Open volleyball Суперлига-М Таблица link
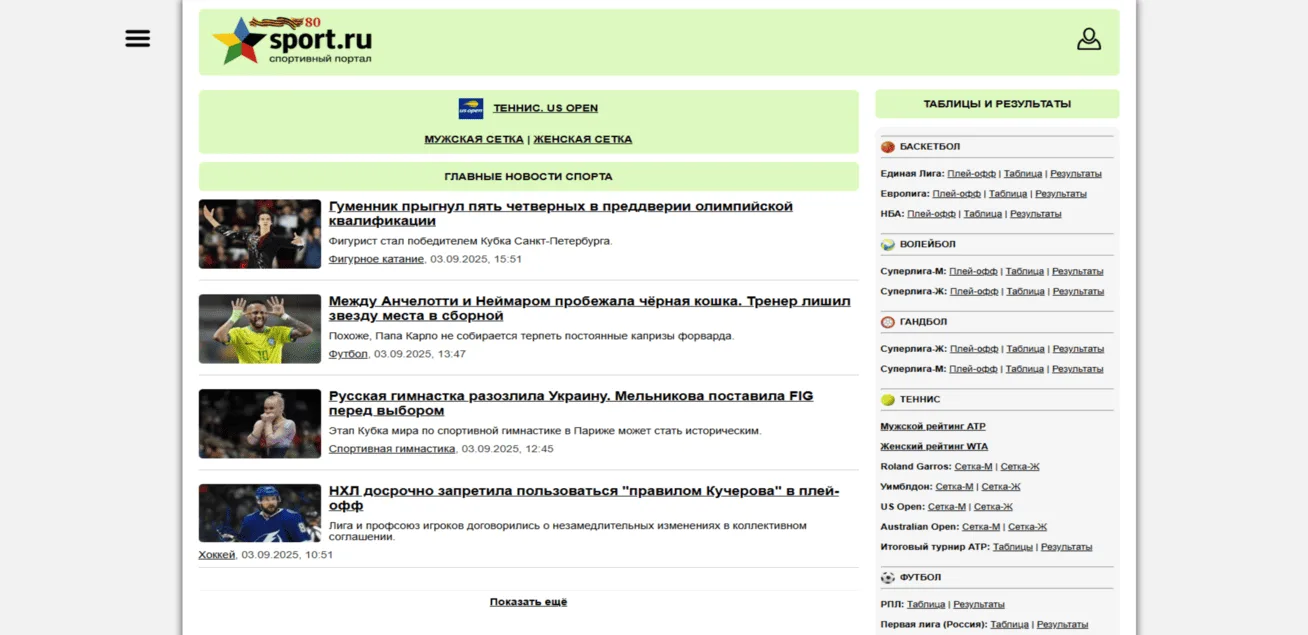1308x635 pixels. [1025, 272]
